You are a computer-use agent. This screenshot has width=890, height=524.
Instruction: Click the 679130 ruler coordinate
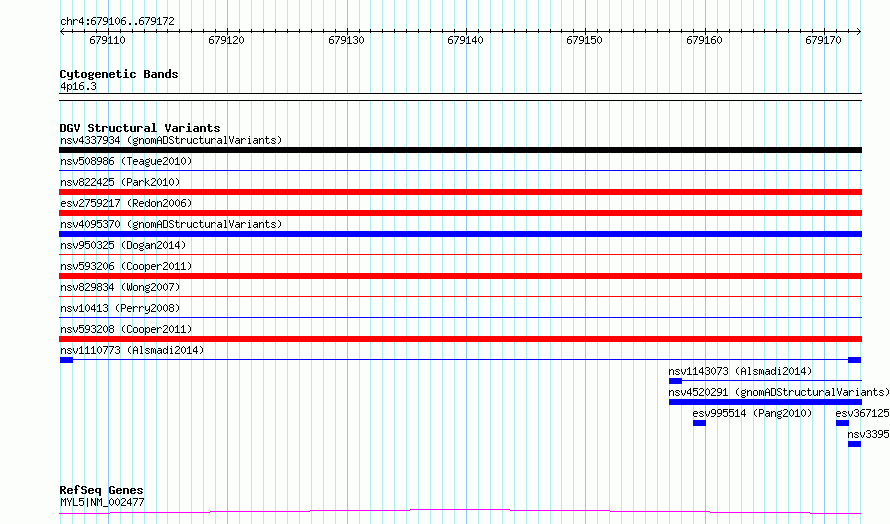(x=346, y=40)
